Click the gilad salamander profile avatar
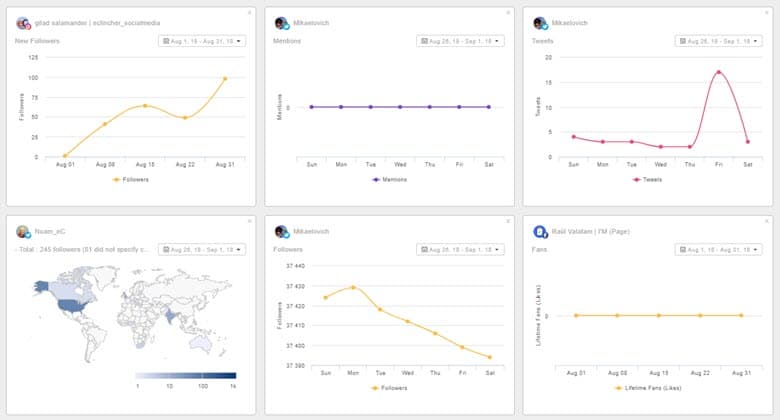 pyautogui.click(x=23, y=23)
